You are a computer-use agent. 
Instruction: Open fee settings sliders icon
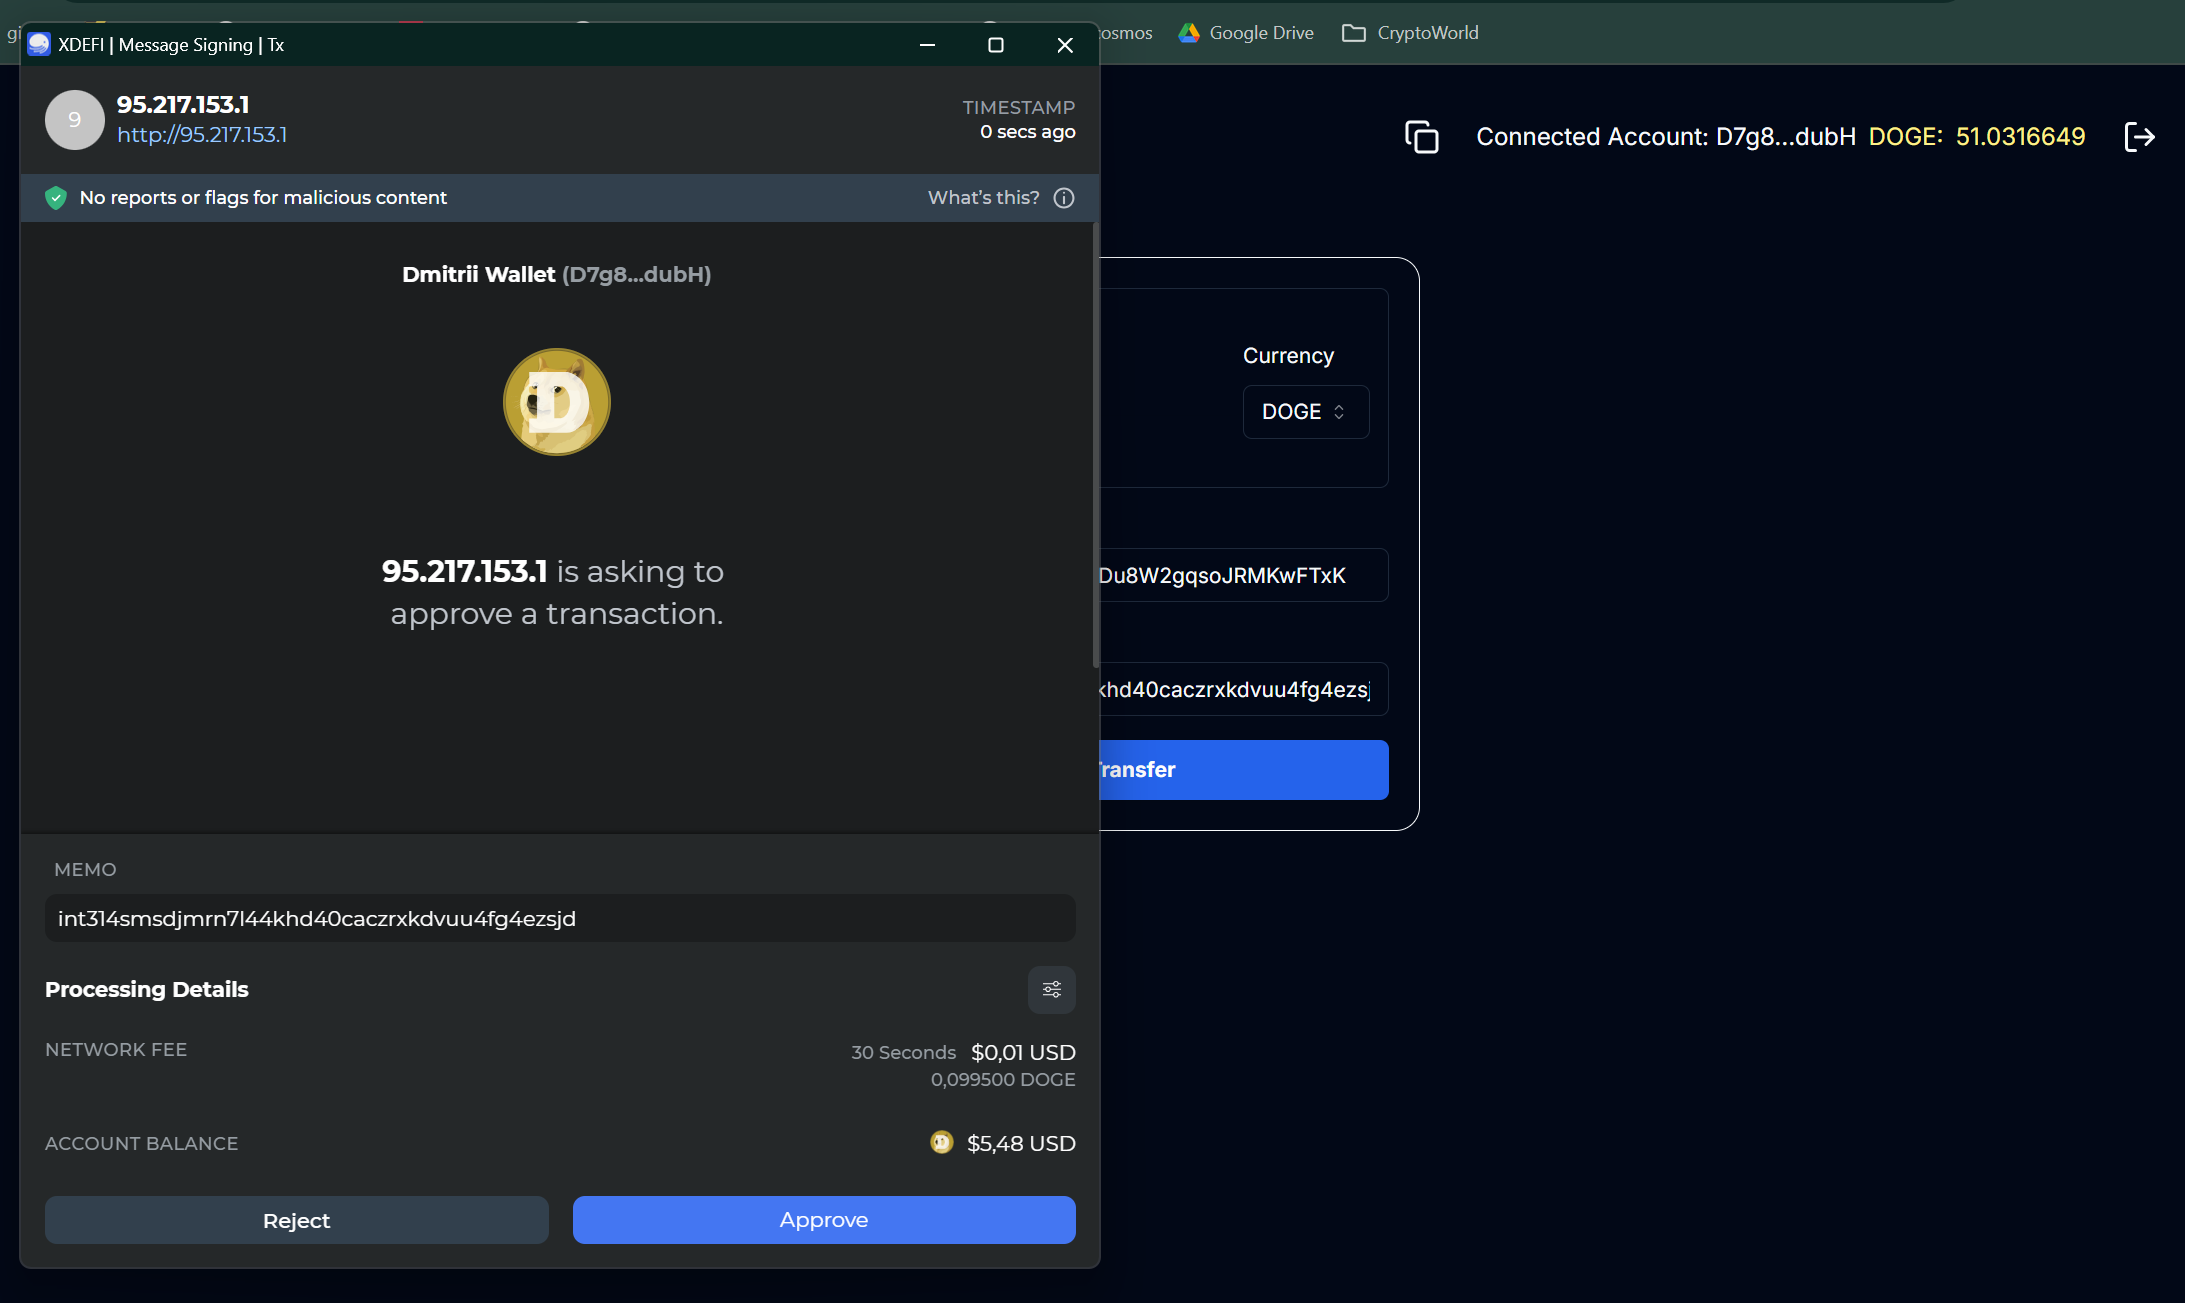[1051, 989]
